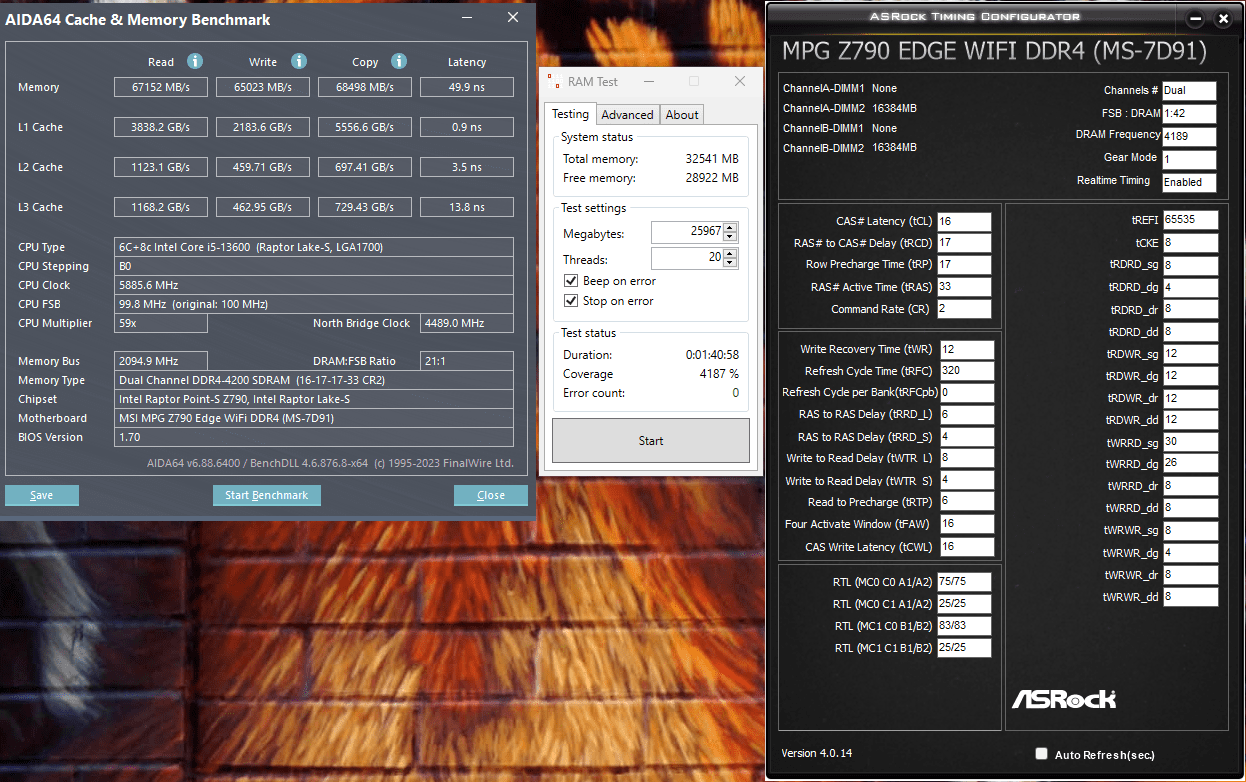Image resolution: width=1246 pixels, height=782 pixels.
Task: Click the Command Rate (CR) field
Action: tap(964, 309)
